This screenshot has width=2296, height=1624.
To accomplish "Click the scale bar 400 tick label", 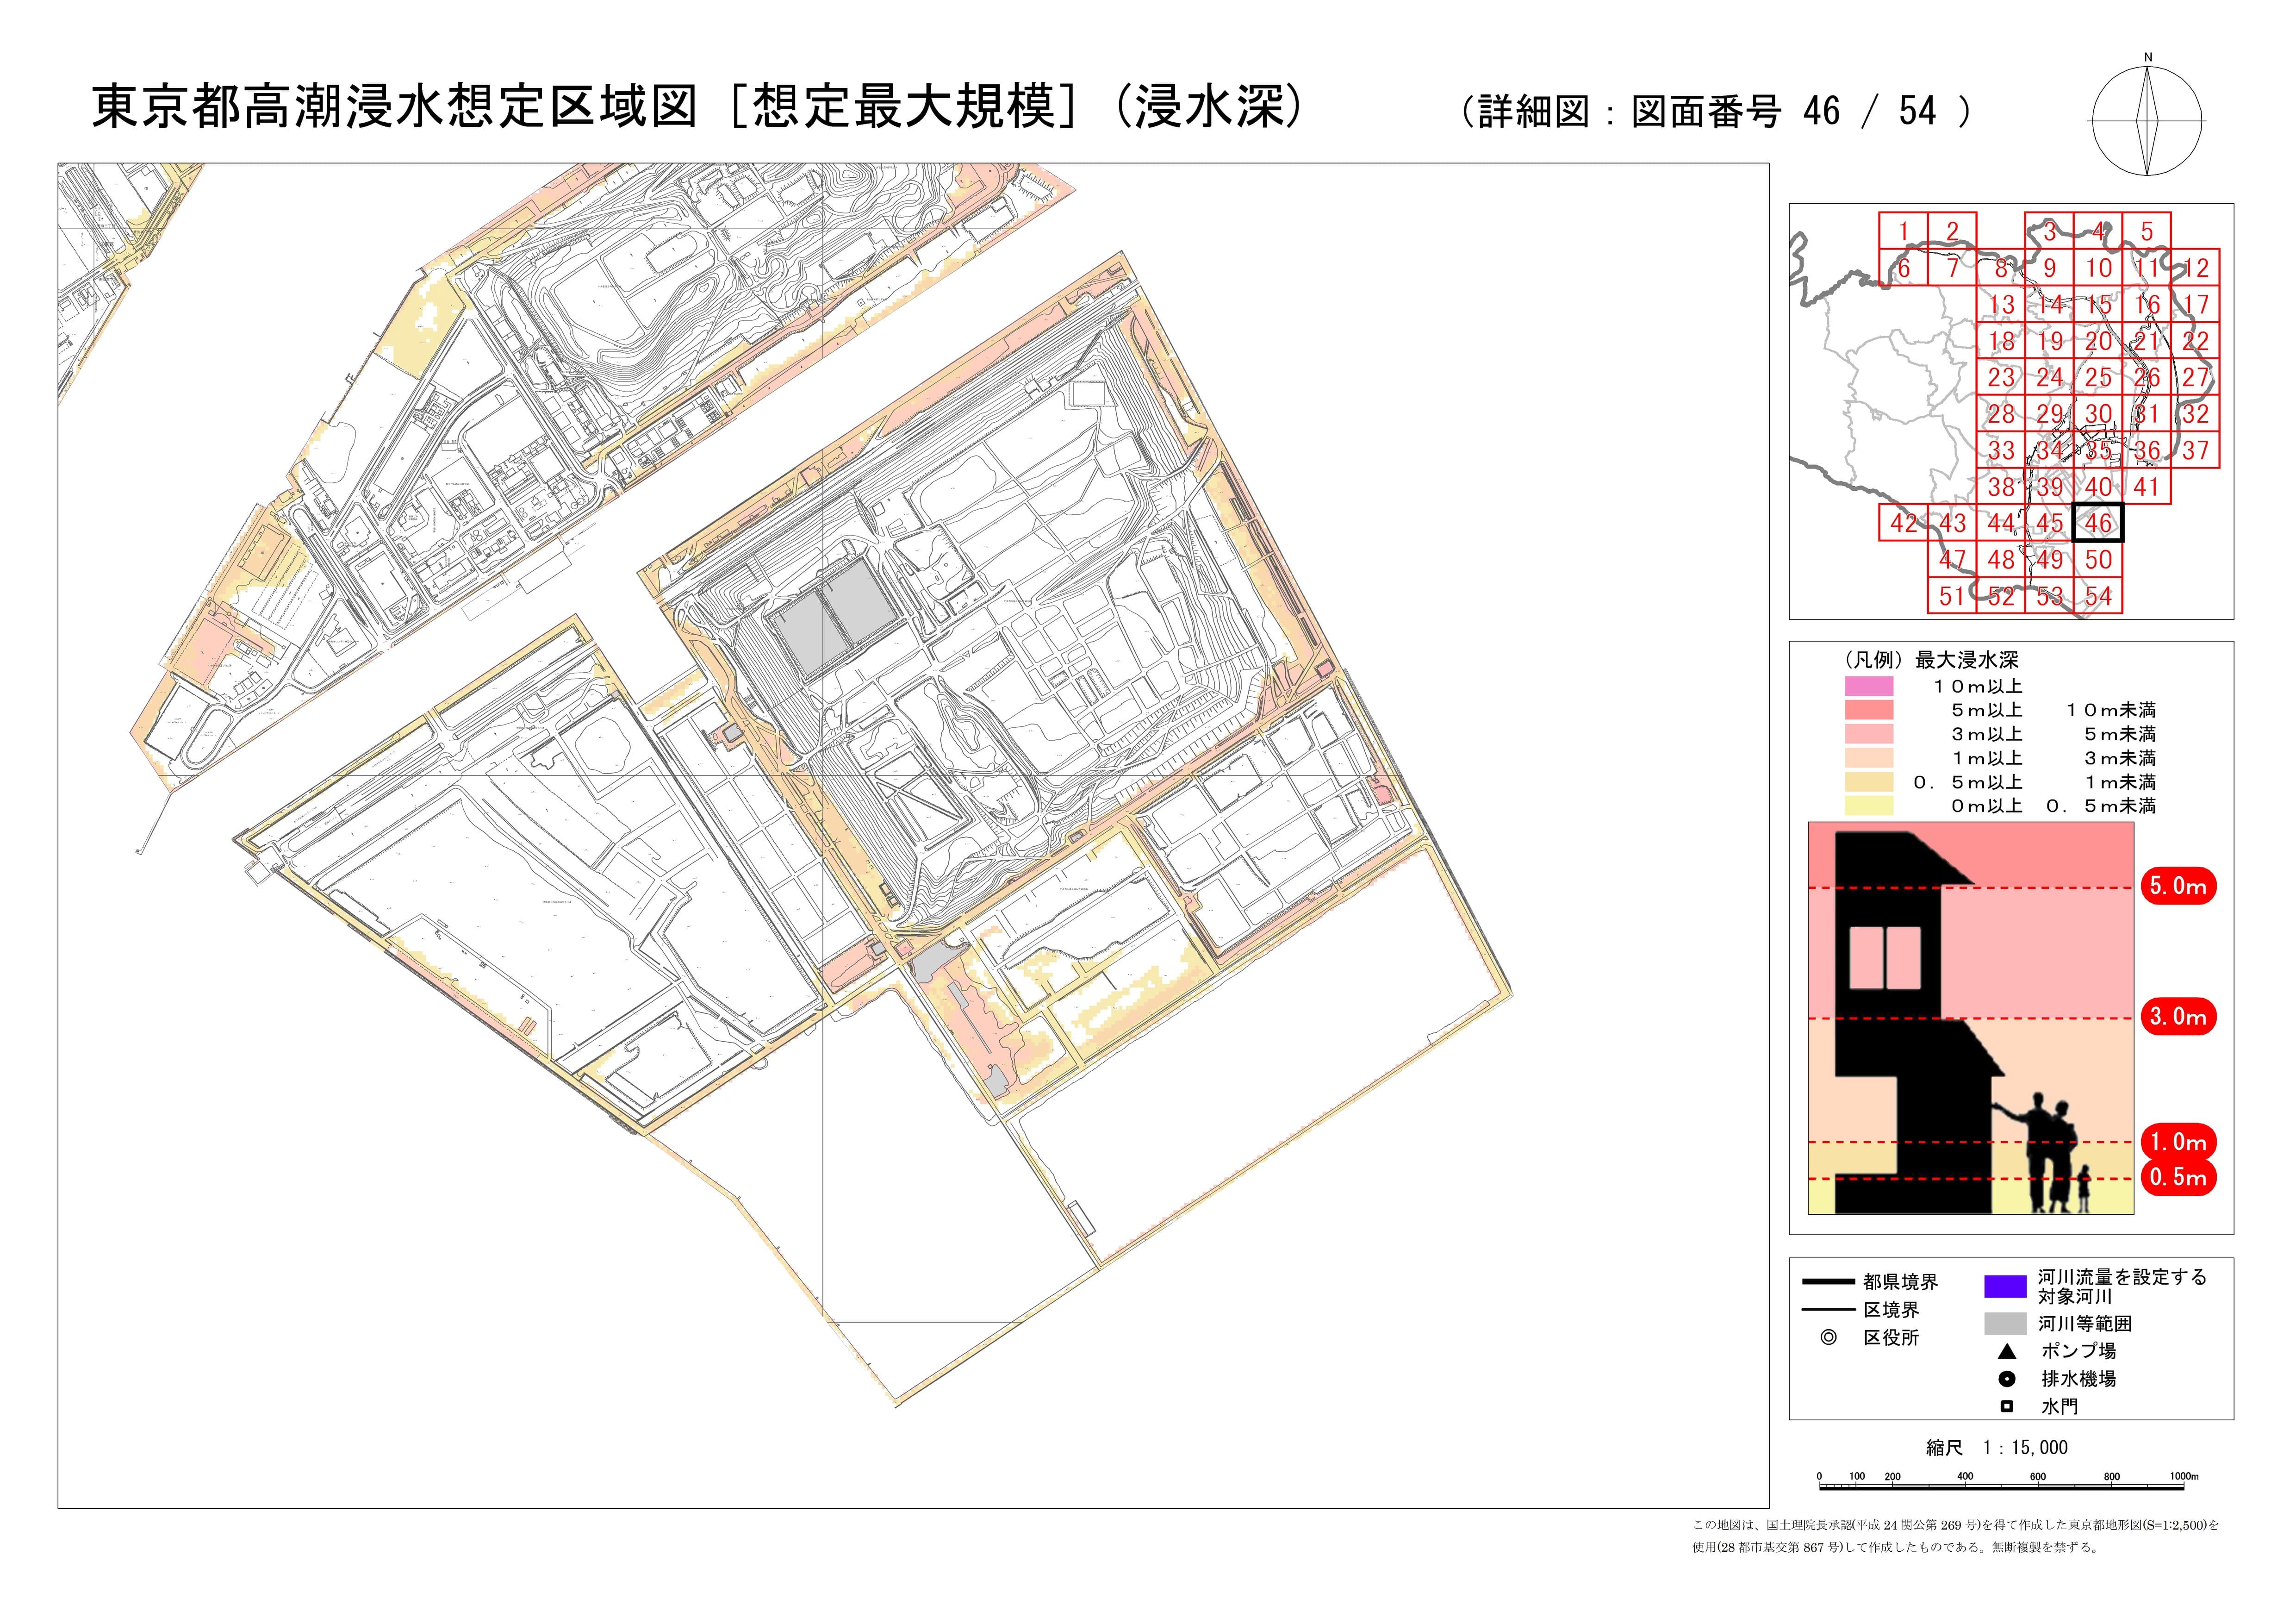I will [x=1965, y=1476].
